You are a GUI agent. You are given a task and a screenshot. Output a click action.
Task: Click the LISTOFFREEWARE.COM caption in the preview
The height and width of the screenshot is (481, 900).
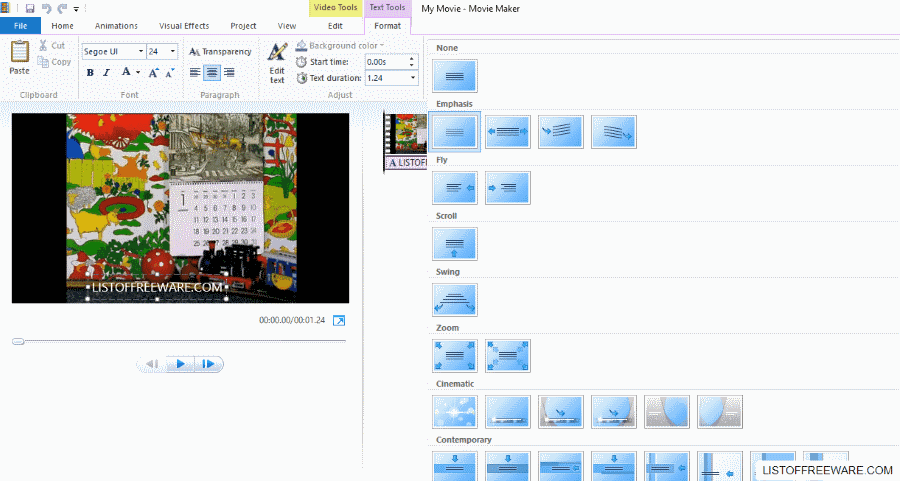coord(157,287)
